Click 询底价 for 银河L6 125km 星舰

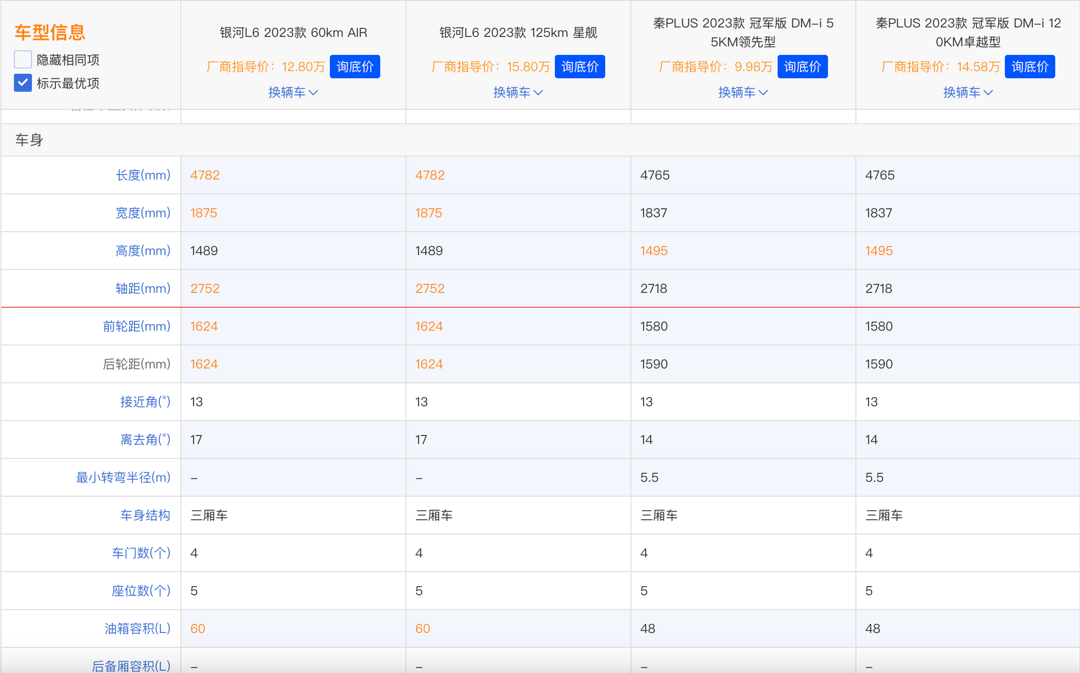tap(580, 67)
